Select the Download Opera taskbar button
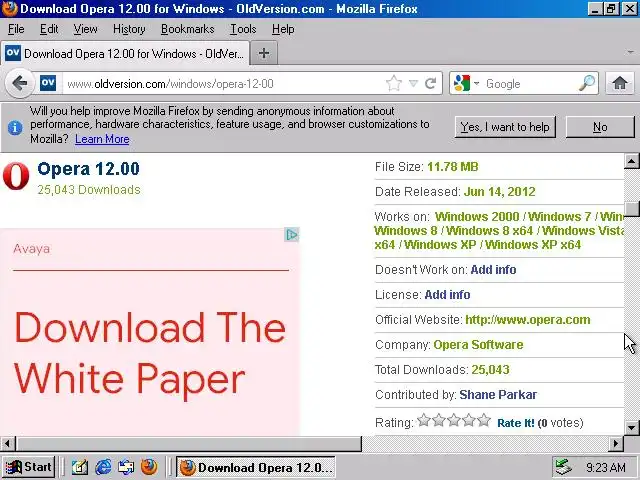This screenshot has width=640, height=480. coord(256,467)
